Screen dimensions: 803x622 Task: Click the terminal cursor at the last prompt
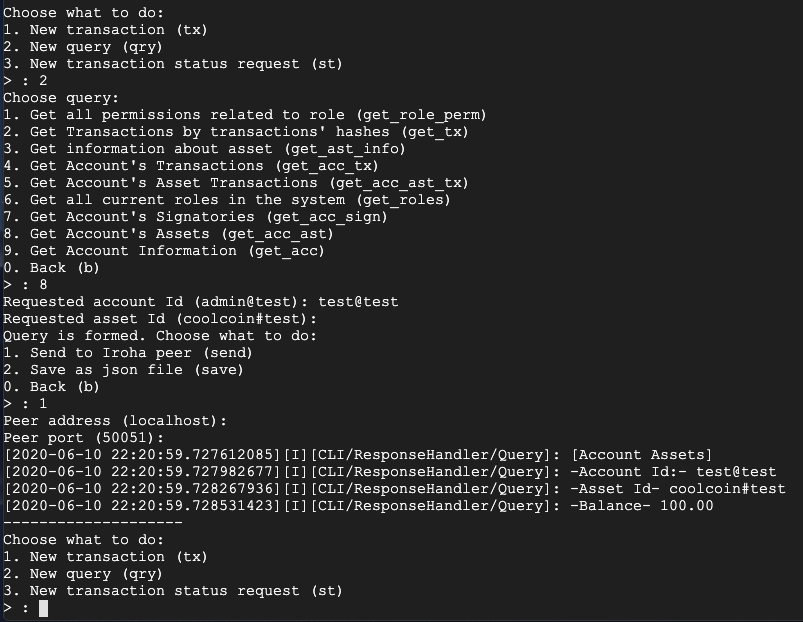(43, 608)
